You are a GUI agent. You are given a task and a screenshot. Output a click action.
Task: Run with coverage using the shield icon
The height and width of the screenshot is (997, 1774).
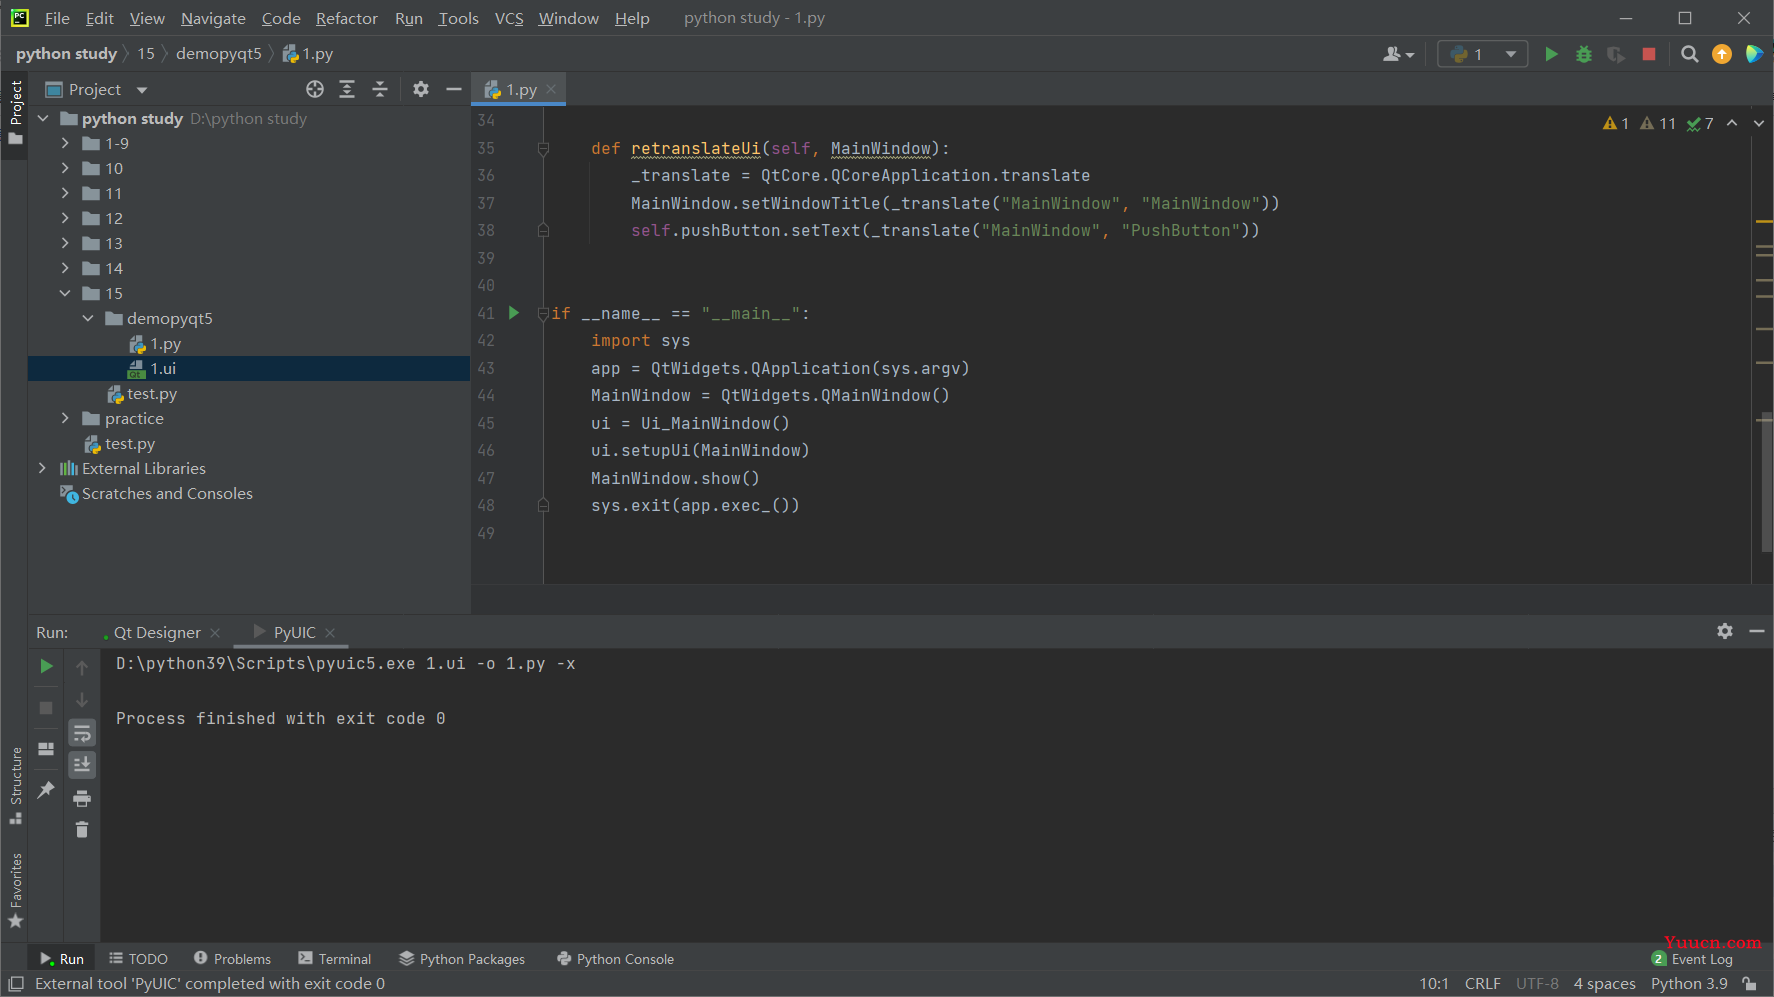tap(1616, 54)
